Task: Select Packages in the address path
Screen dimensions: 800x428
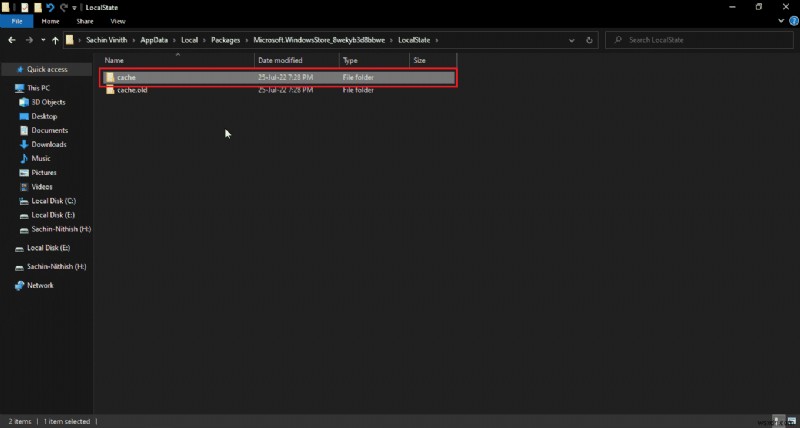Action: point(226,40)
